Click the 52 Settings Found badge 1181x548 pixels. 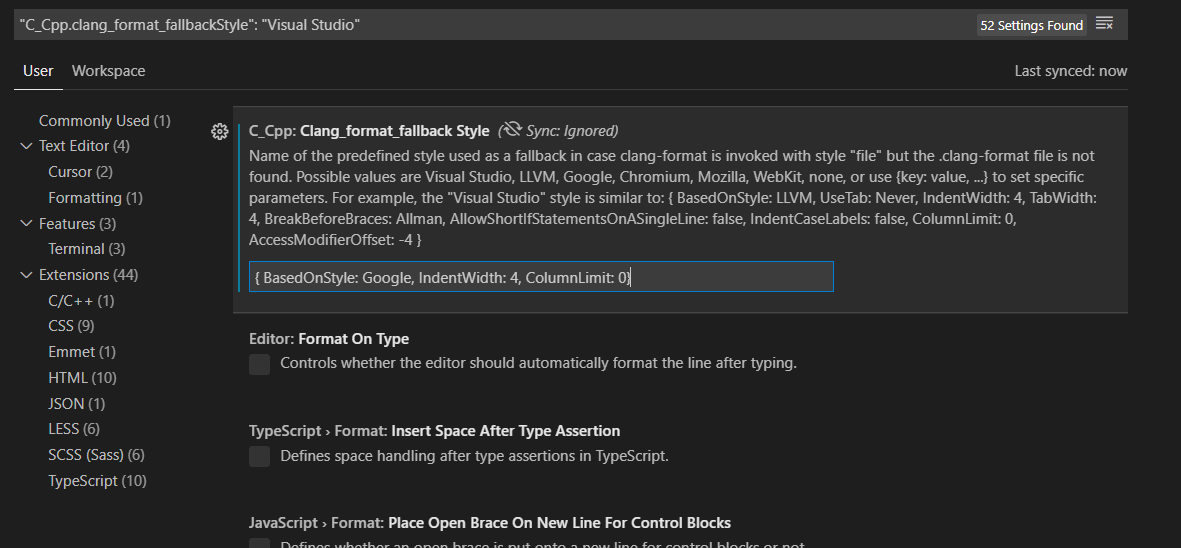[x=1031, y=25]
